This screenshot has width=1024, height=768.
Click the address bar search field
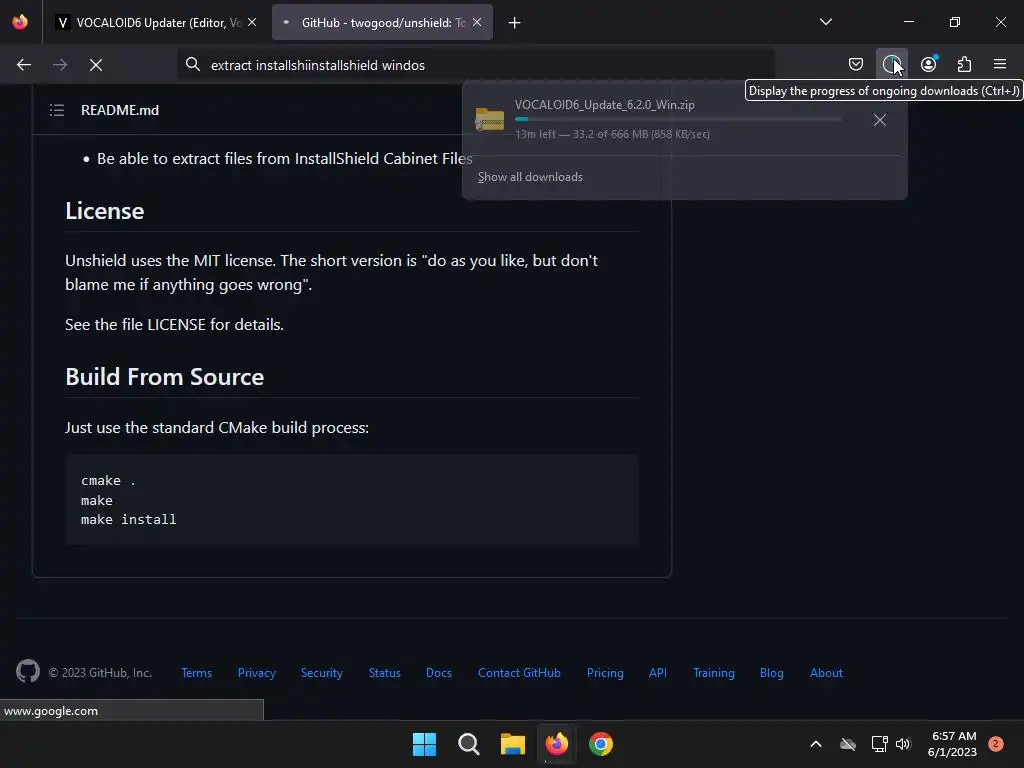pos(476,65)
